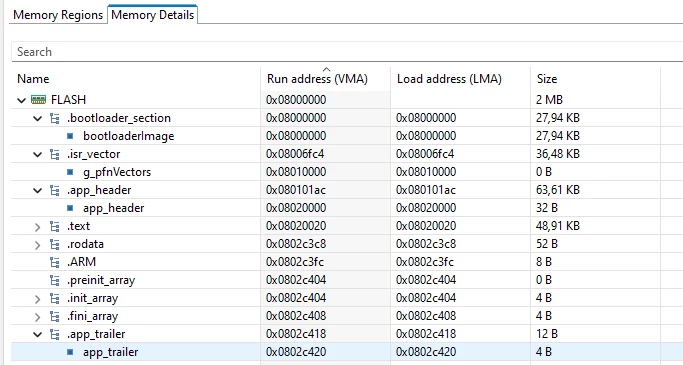Click the .app_header section icon

pyautogui.click(x=55, y=190)
